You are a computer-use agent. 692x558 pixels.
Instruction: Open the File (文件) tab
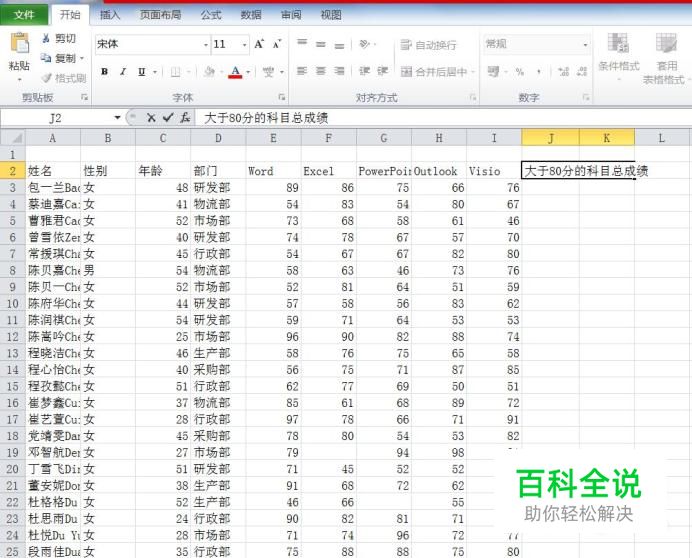[x=24, y=15]
